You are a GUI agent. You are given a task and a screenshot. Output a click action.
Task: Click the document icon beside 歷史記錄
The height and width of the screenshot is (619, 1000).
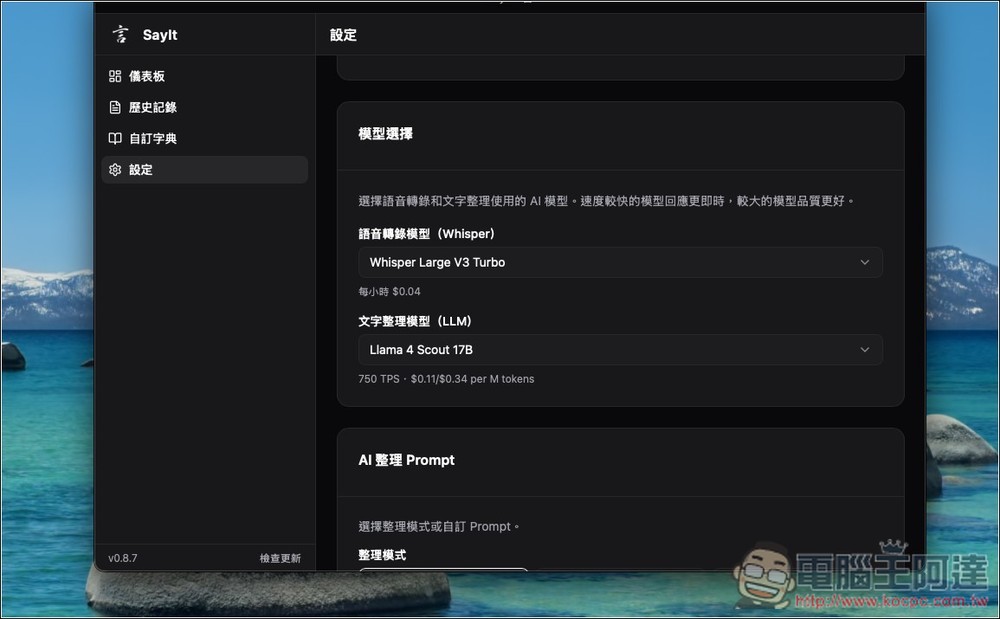click(115, 107)
